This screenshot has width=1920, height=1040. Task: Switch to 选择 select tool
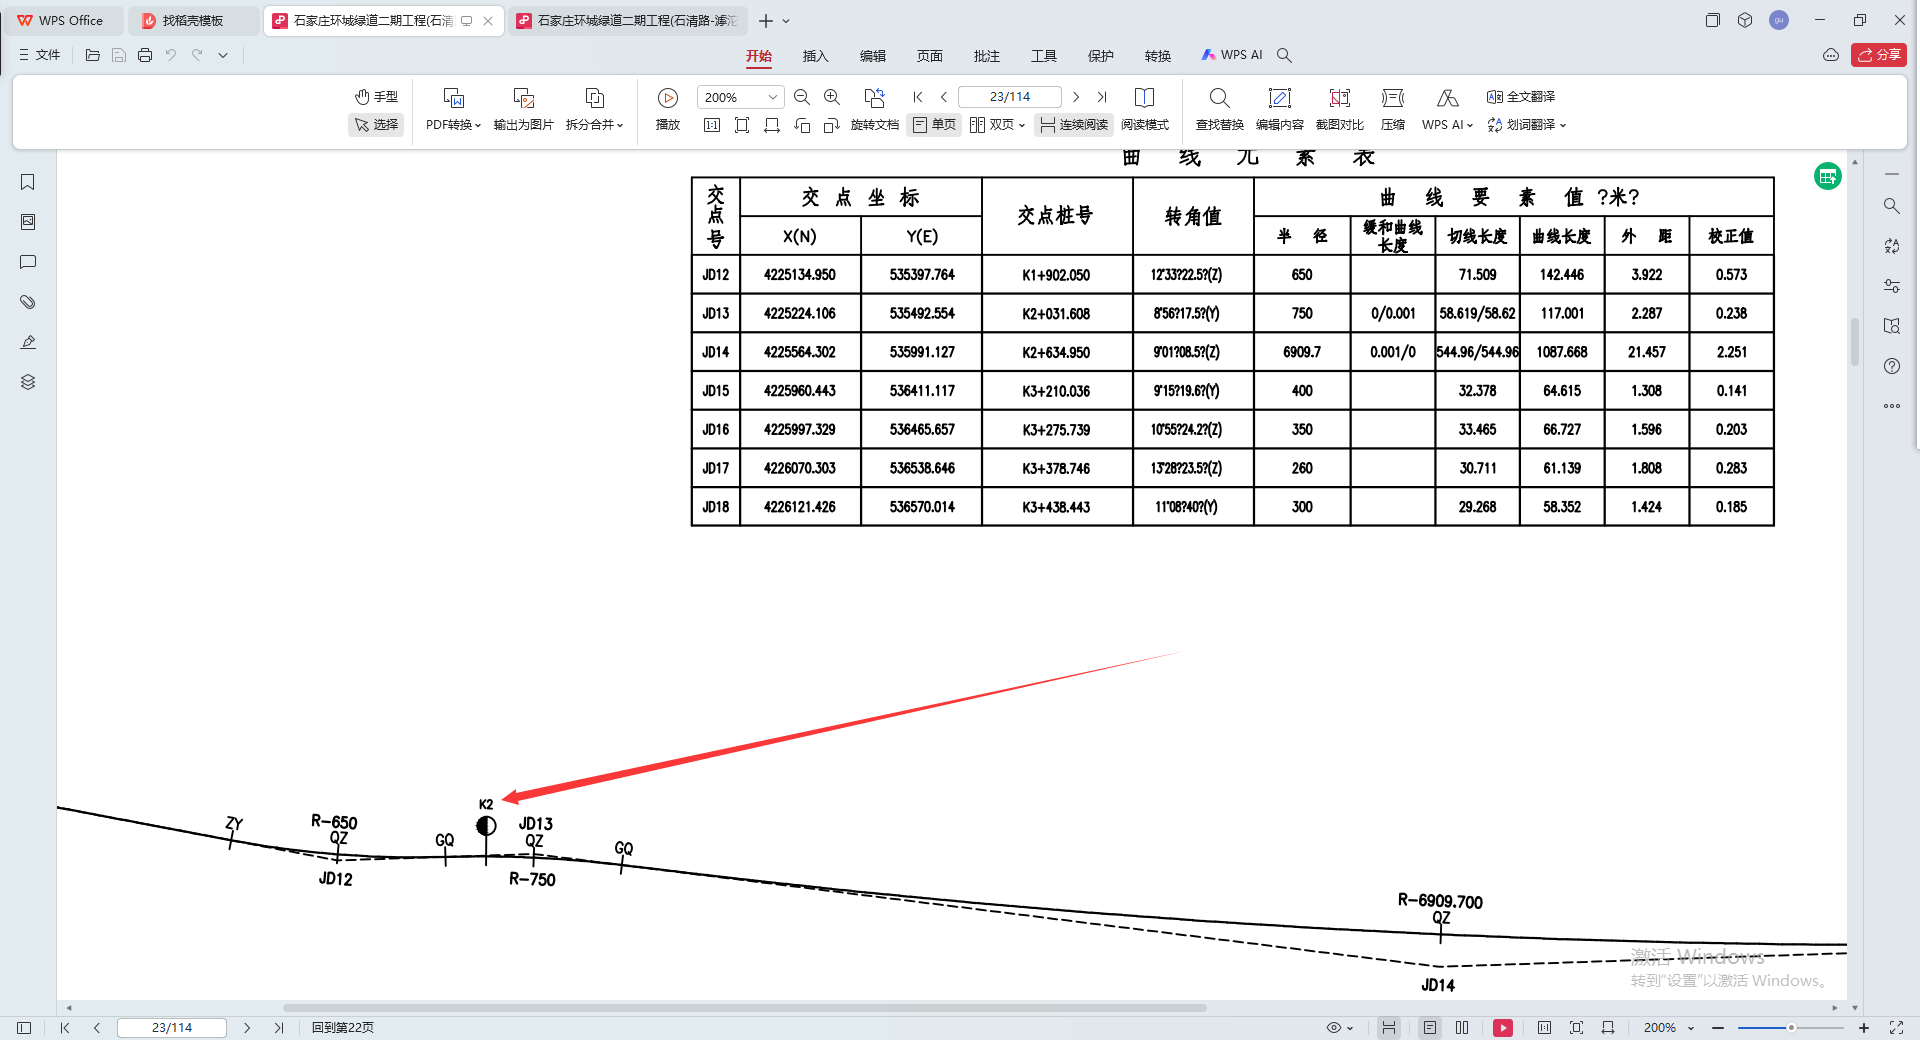point(376,125)
